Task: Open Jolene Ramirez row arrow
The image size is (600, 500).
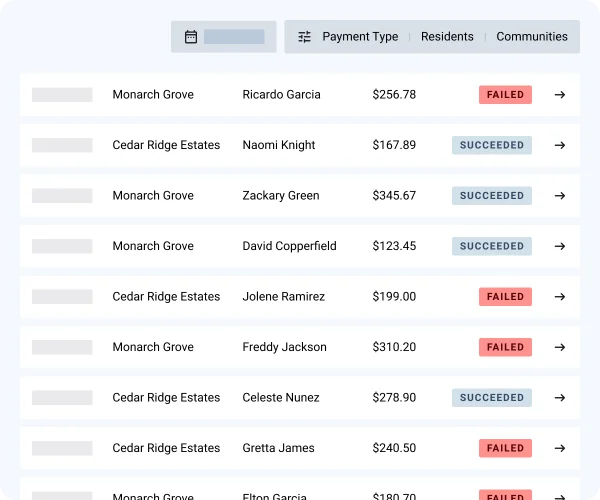Action: pyautogui.click(x=560, y=297)
